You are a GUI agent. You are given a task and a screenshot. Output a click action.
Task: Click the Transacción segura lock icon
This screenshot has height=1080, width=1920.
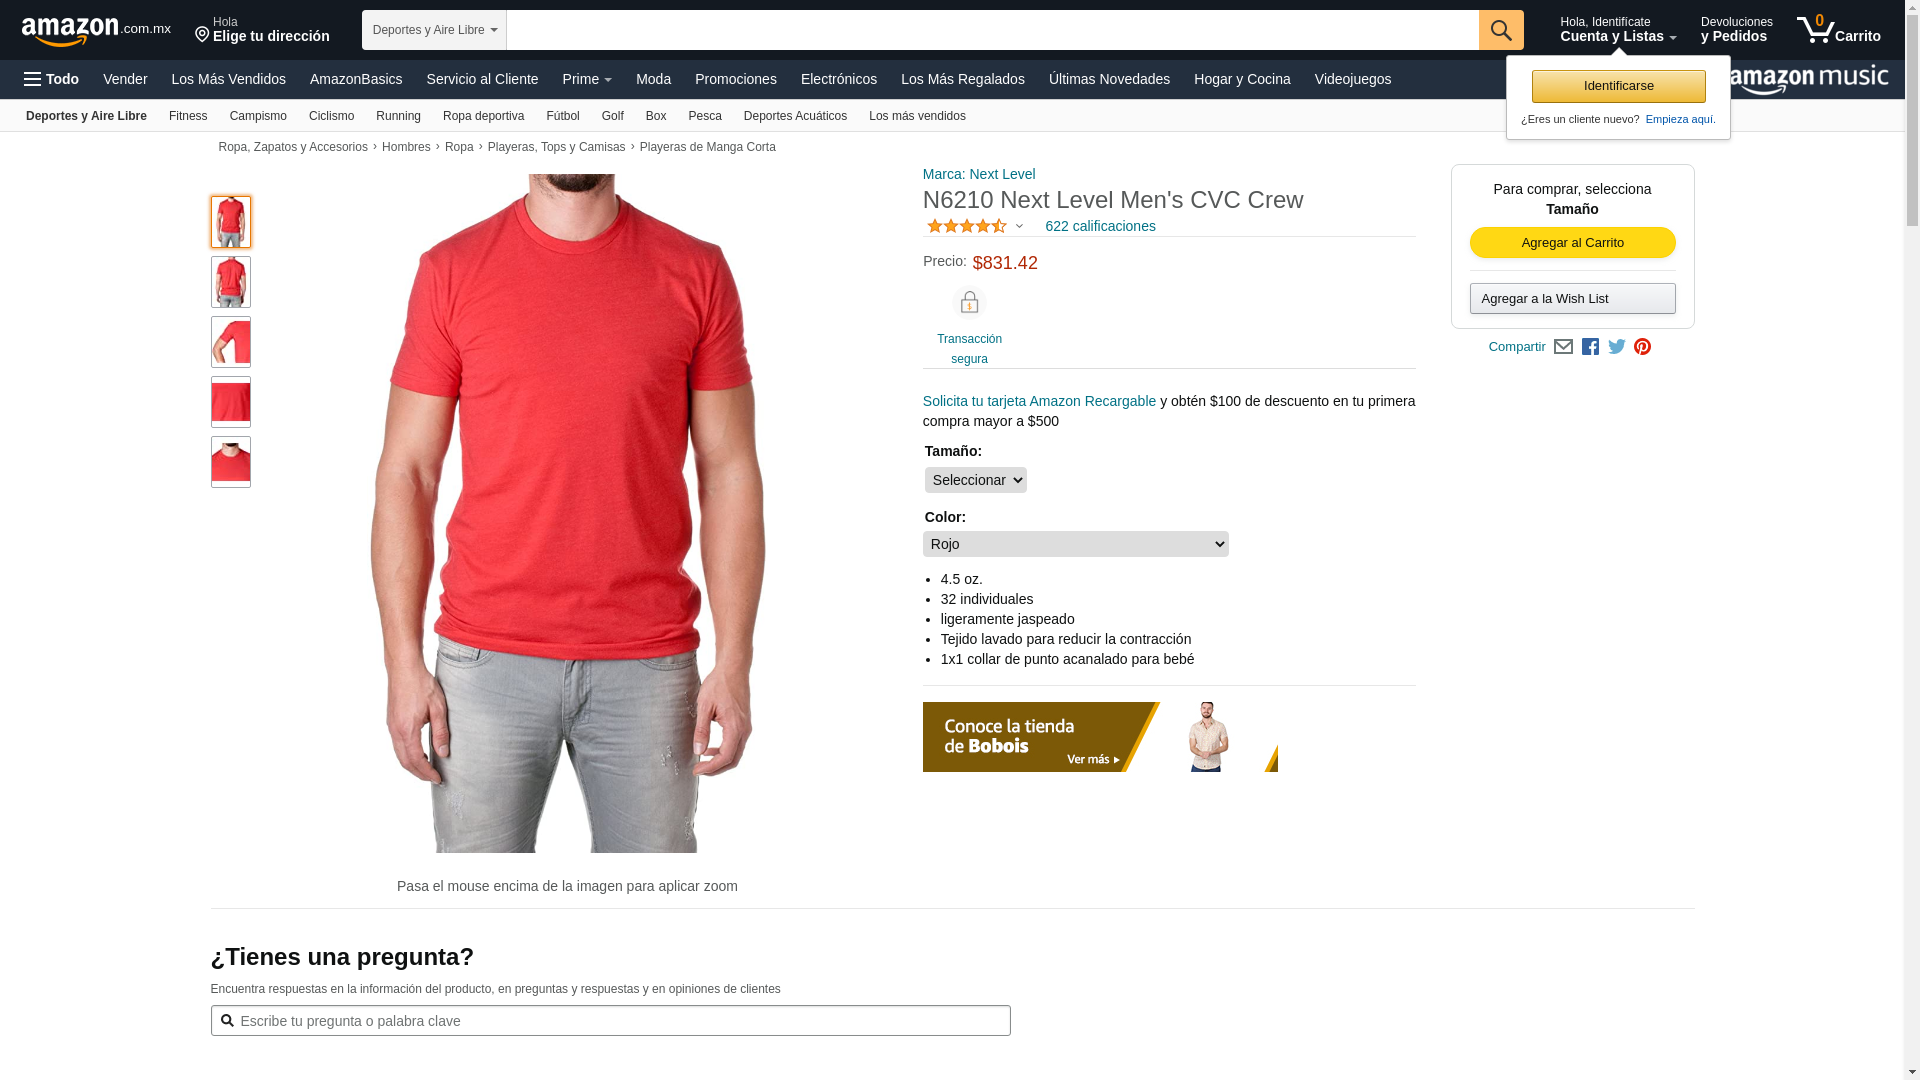click(969, 302)
